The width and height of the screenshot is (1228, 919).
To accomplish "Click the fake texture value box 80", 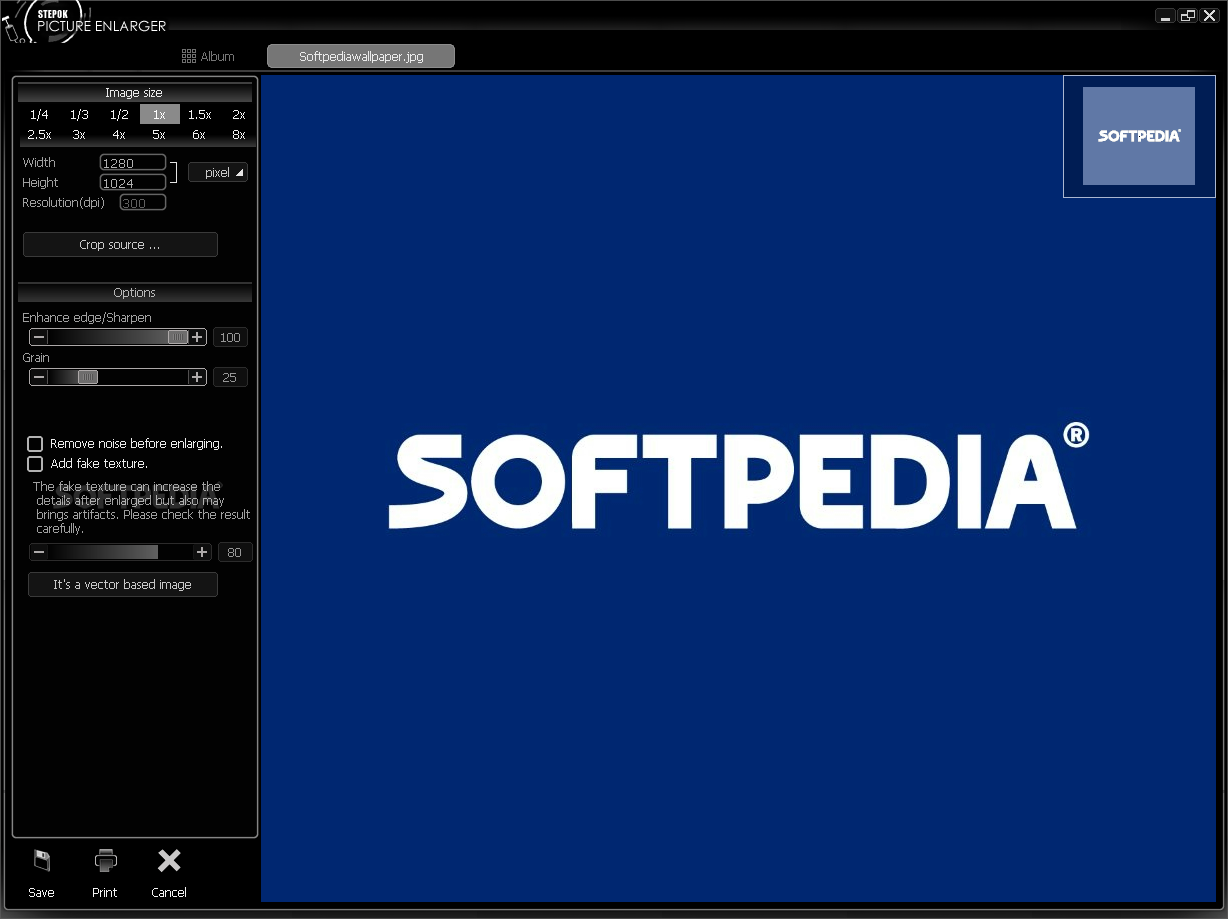I will pos(235,552).
